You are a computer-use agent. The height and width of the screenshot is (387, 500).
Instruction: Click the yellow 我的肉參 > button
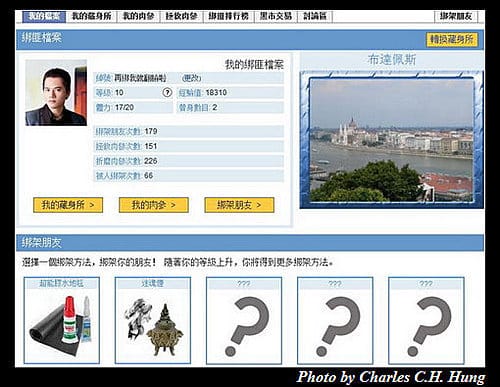154,205
